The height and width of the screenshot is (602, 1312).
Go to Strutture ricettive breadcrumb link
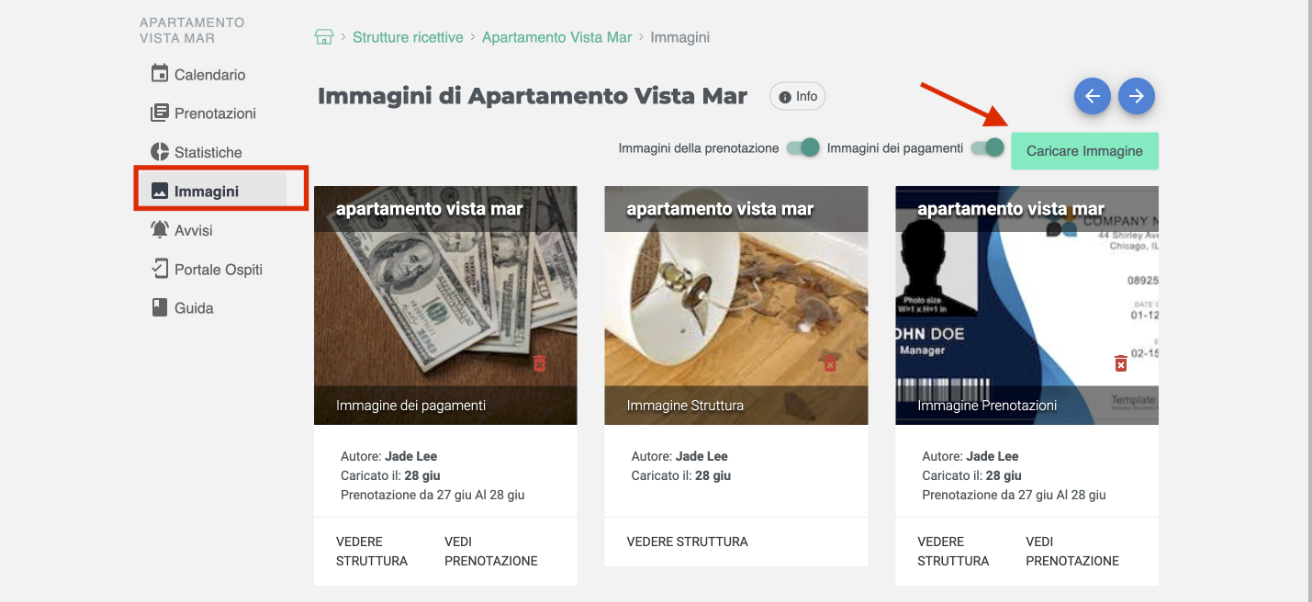click(407, 37)
